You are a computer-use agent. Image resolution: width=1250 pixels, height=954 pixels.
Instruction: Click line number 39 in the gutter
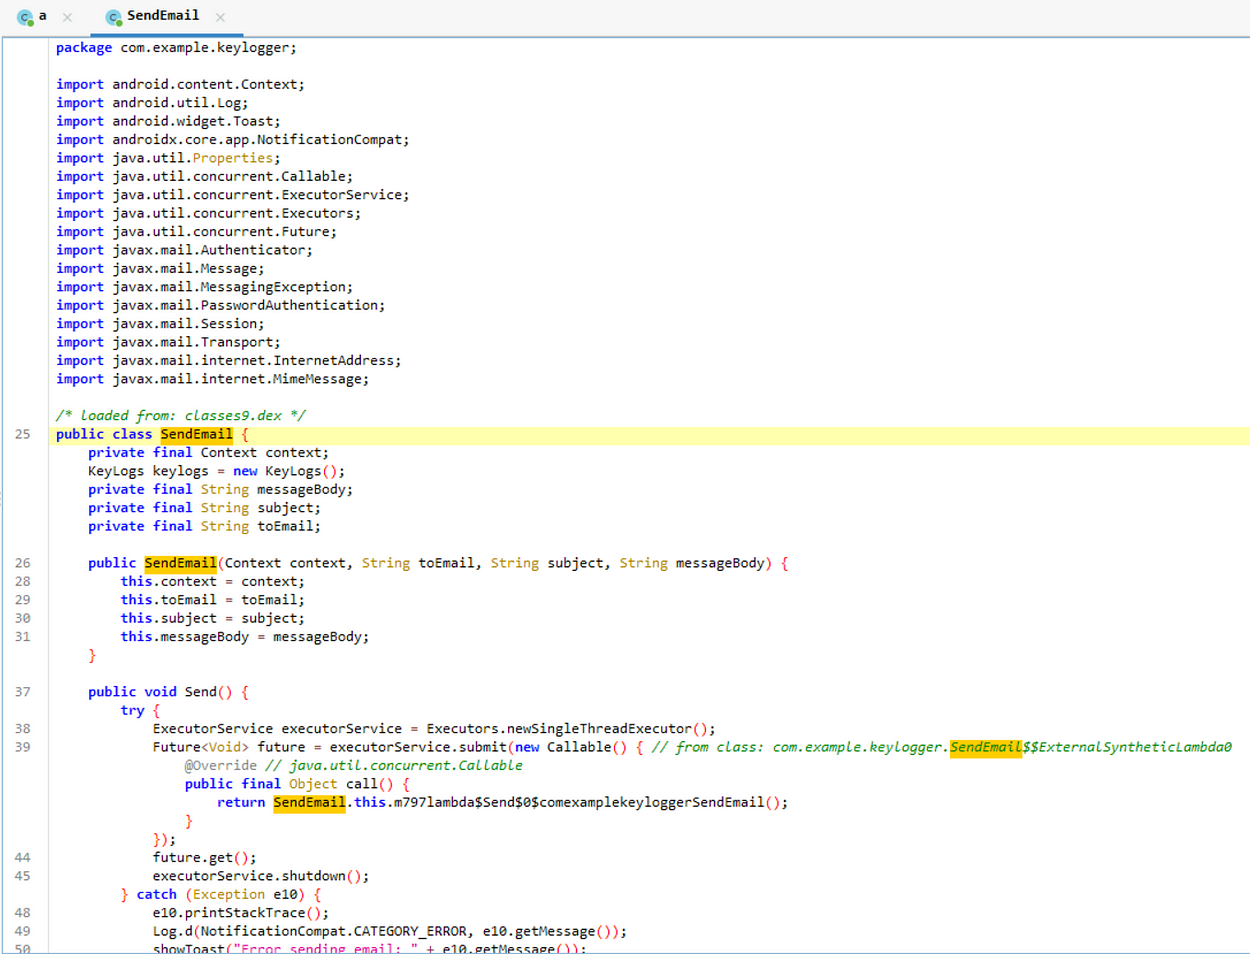click(23, 747)
